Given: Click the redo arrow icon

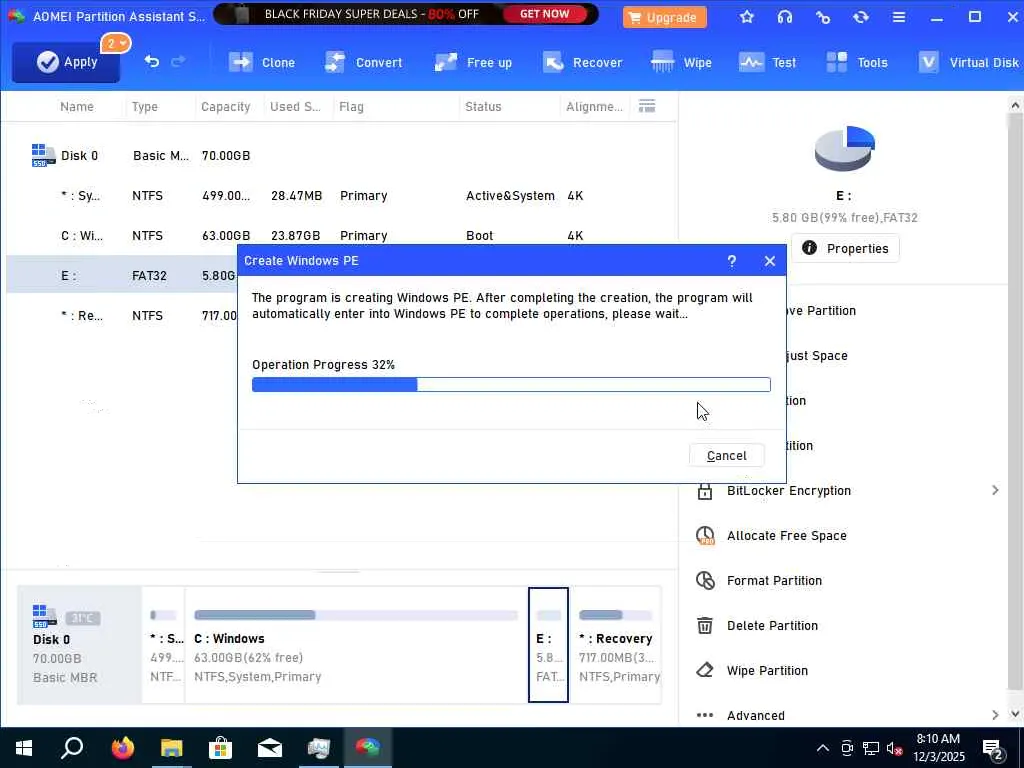Looking at the screenshot, I should (x=178, y=61).
